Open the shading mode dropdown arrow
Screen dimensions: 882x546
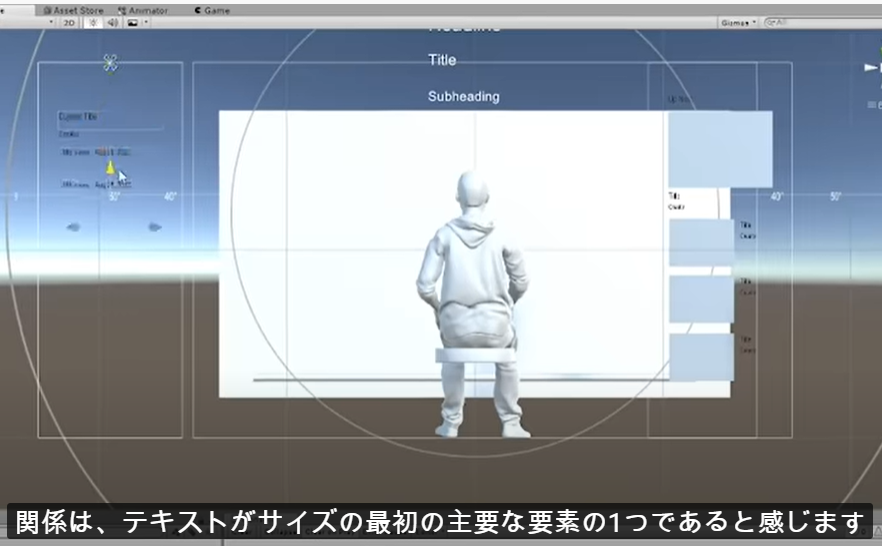click(x=51, y=22)
